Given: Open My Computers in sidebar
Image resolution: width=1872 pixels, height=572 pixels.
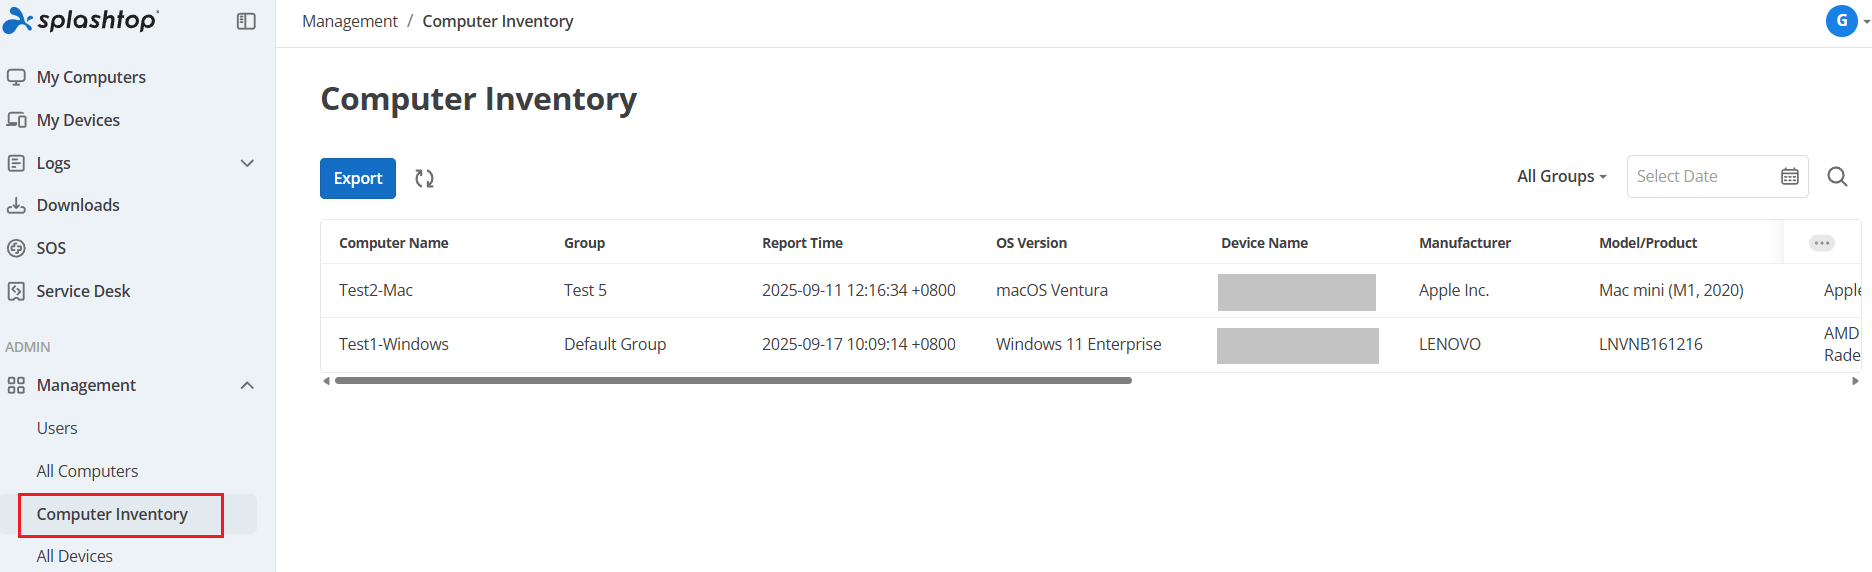Looking at the screenshot, I should pos(91,77).
